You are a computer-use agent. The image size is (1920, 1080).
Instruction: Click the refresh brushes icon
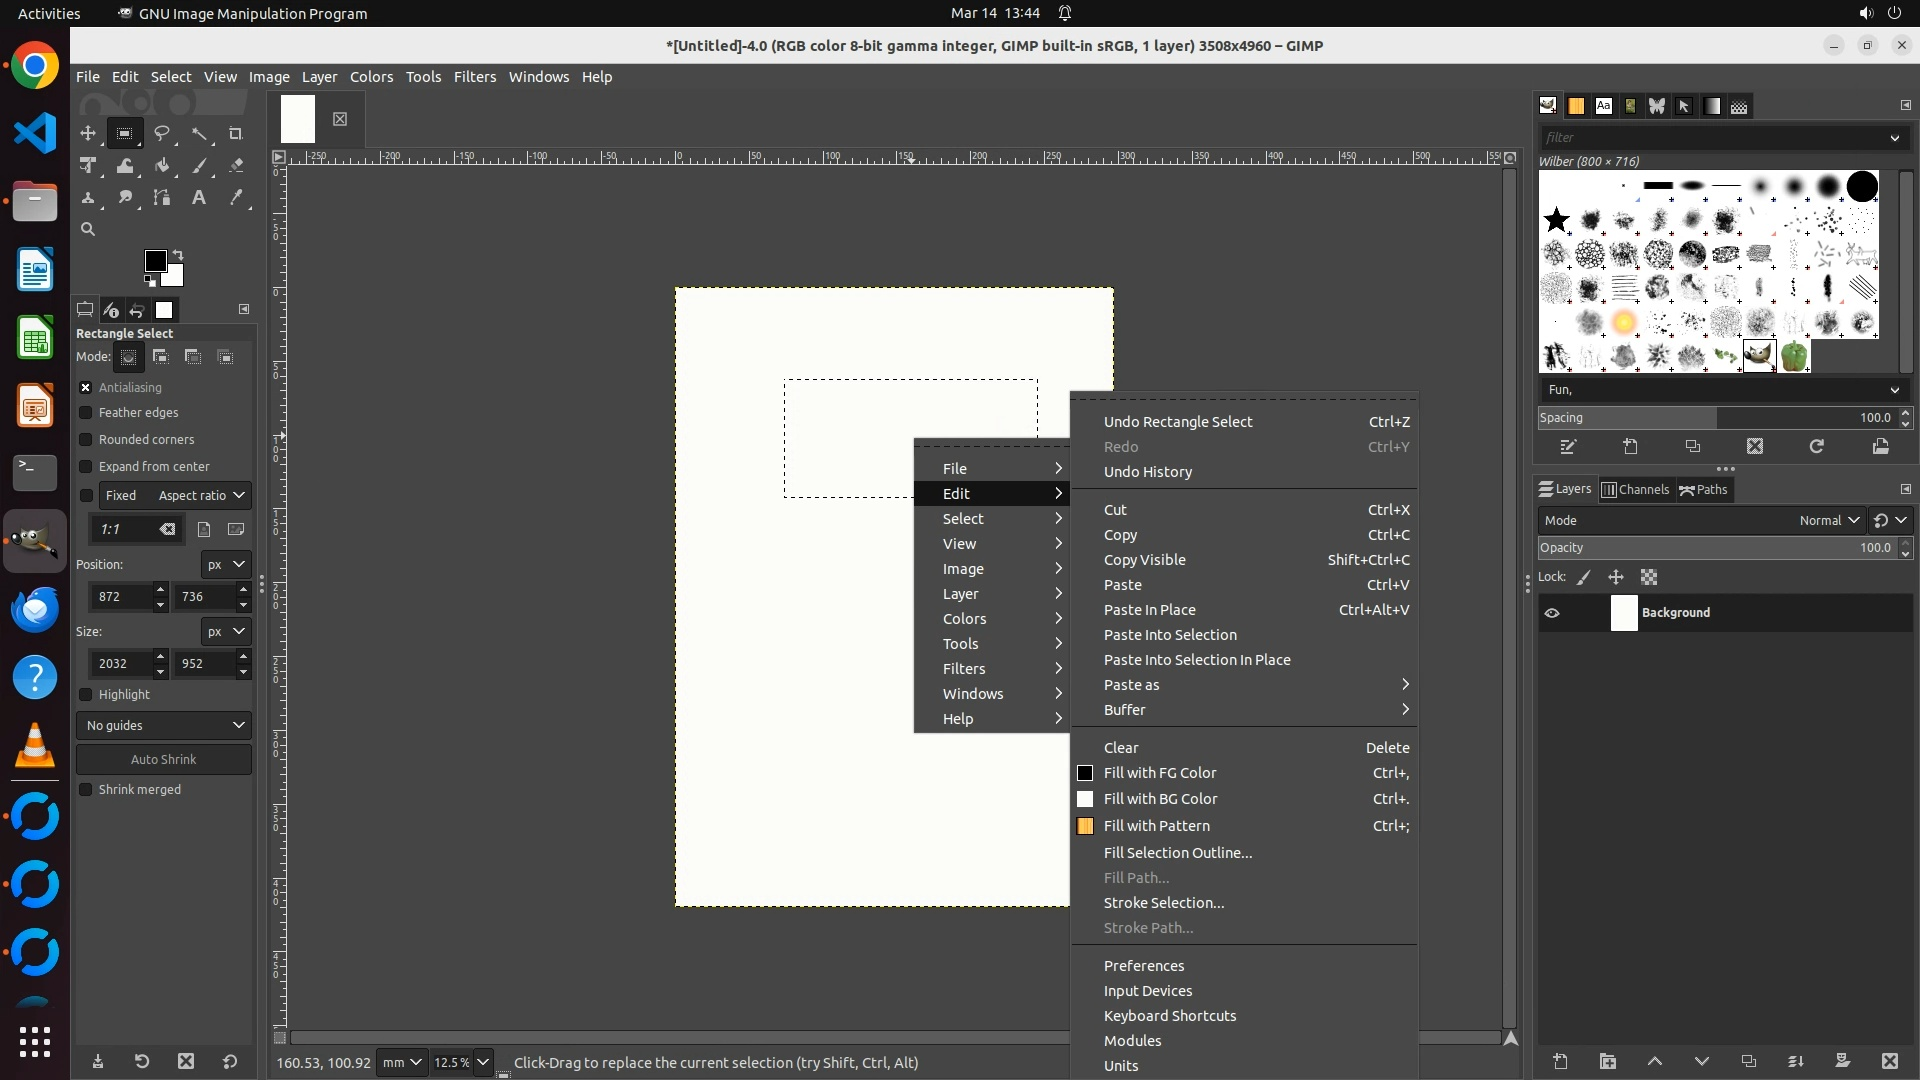1816,447
